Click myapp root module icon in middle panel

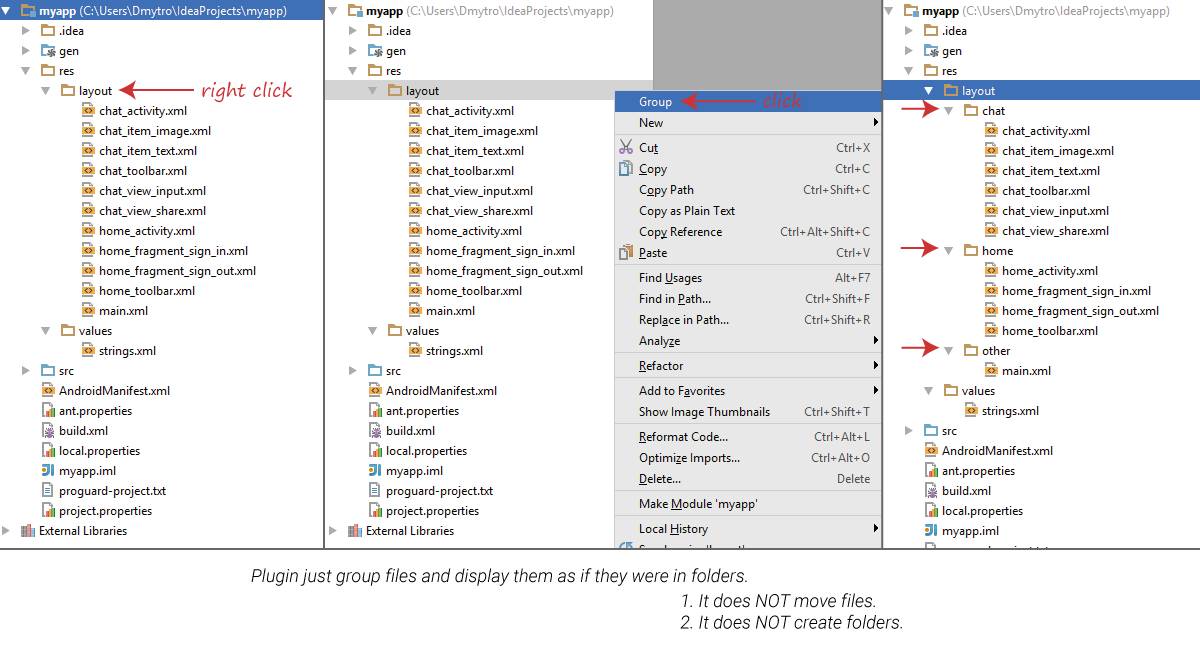pos(355,11)
